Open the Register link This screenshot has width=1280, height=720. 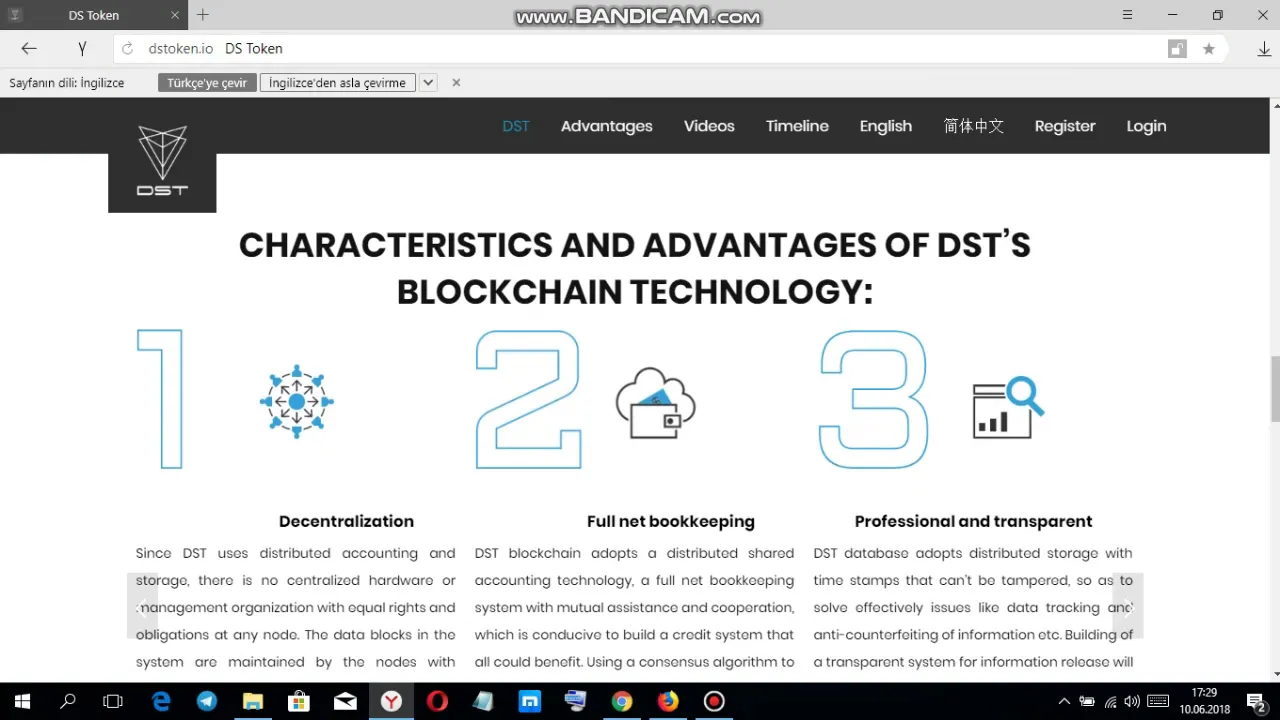click(x=1065, y=126)
